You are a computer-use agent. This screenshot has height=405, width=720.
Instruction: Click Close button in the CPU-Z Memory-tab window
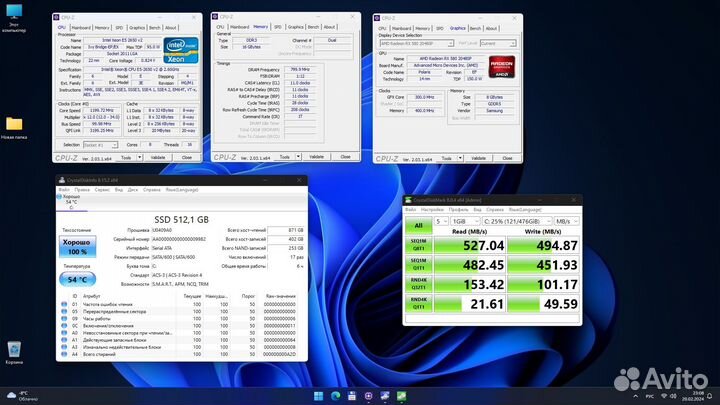(x=345, y=157)
